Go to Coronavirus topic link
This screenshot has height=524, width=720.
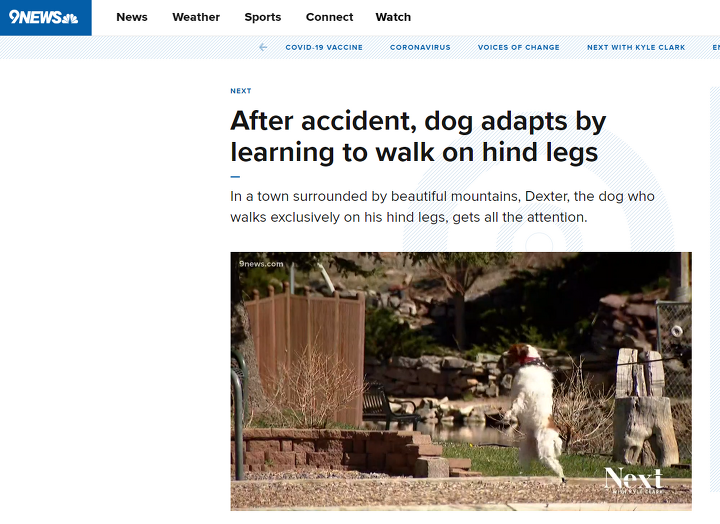click(x=420, y=47)
